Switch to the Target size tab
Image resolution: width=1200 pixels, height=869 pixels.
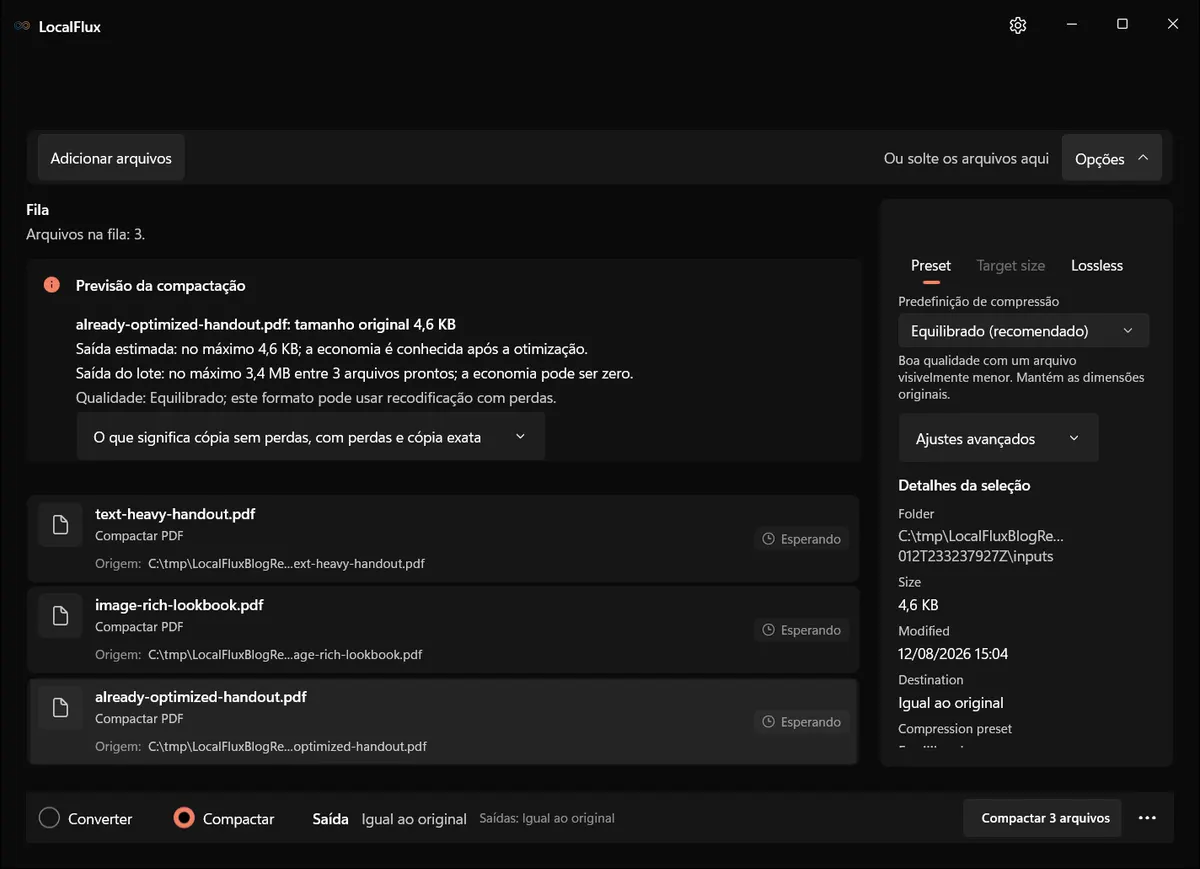pos(1010,265)
